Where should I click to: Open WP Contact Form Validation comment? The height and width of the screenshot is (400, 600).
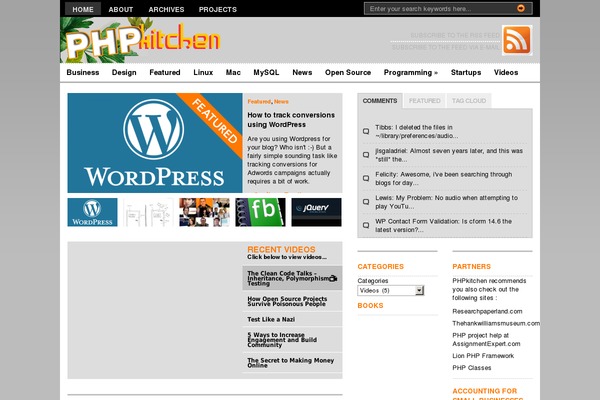(x=443, y=225)
